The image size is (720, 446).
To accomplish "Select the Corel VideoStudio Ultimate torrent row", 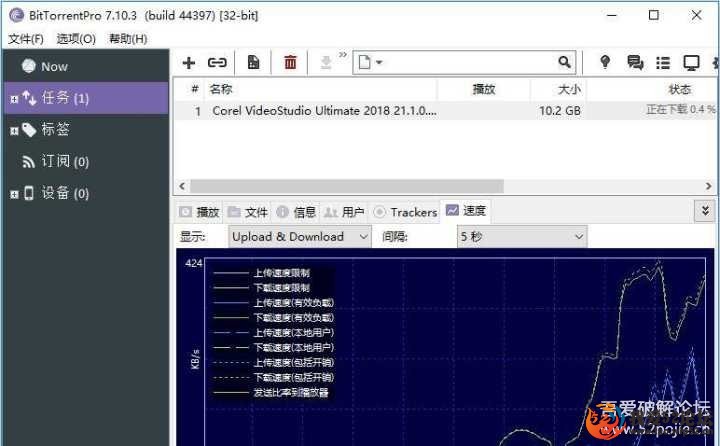I will click(444, 111).
